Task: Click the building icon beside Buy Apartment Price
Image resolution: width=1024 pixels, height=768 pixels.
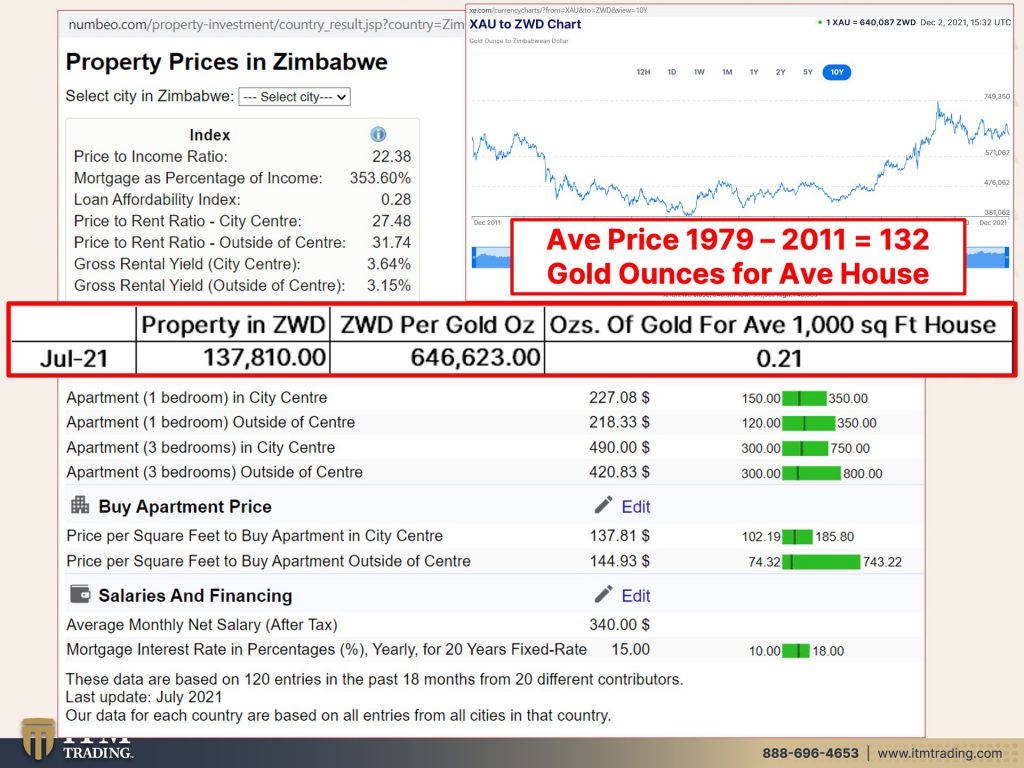Action: pos(78,505)
